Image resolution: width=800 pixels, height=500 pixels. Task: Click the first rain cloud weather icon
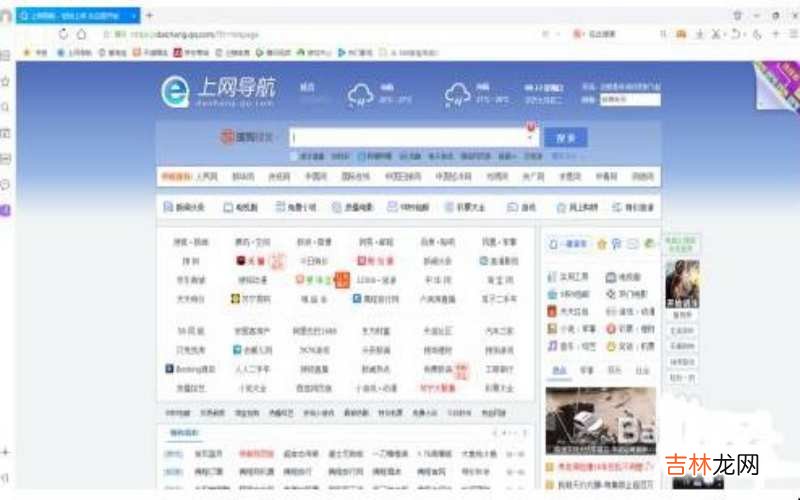(x=360, y=95)
